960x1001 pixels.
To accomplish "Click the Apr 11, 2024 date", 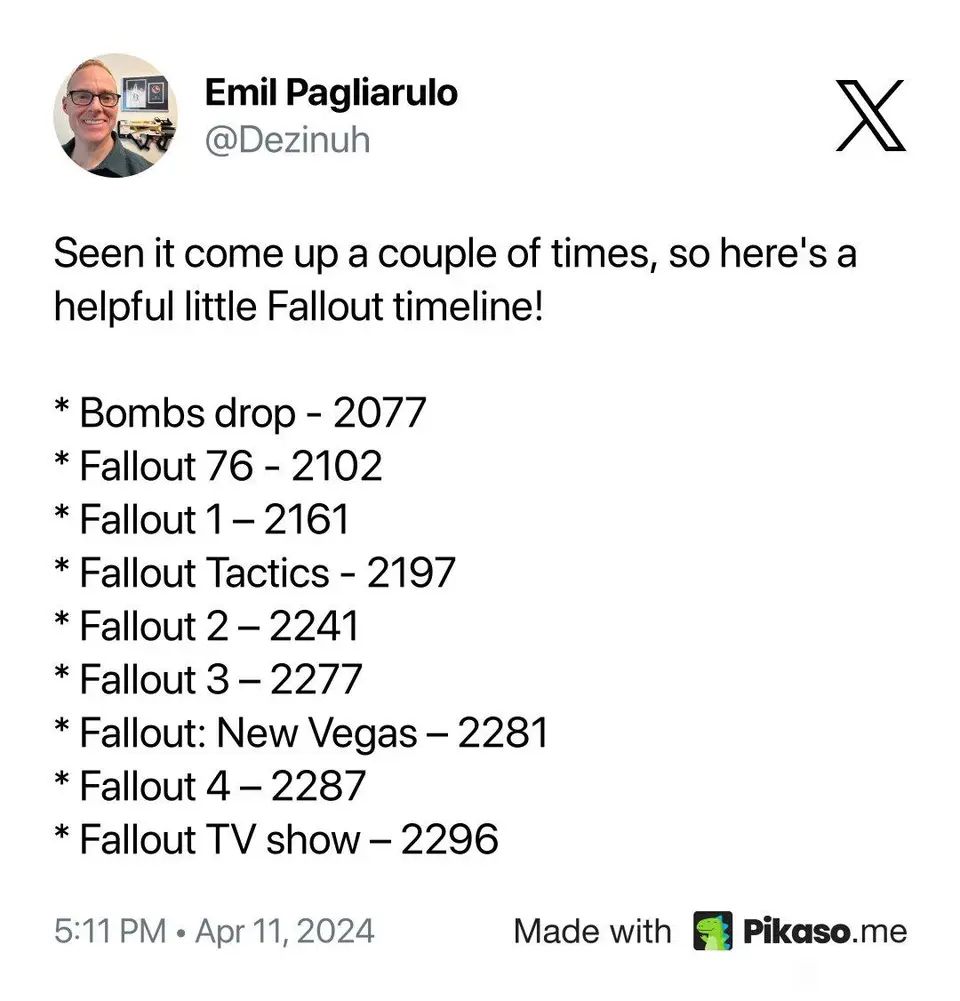I will coord(285,931).
